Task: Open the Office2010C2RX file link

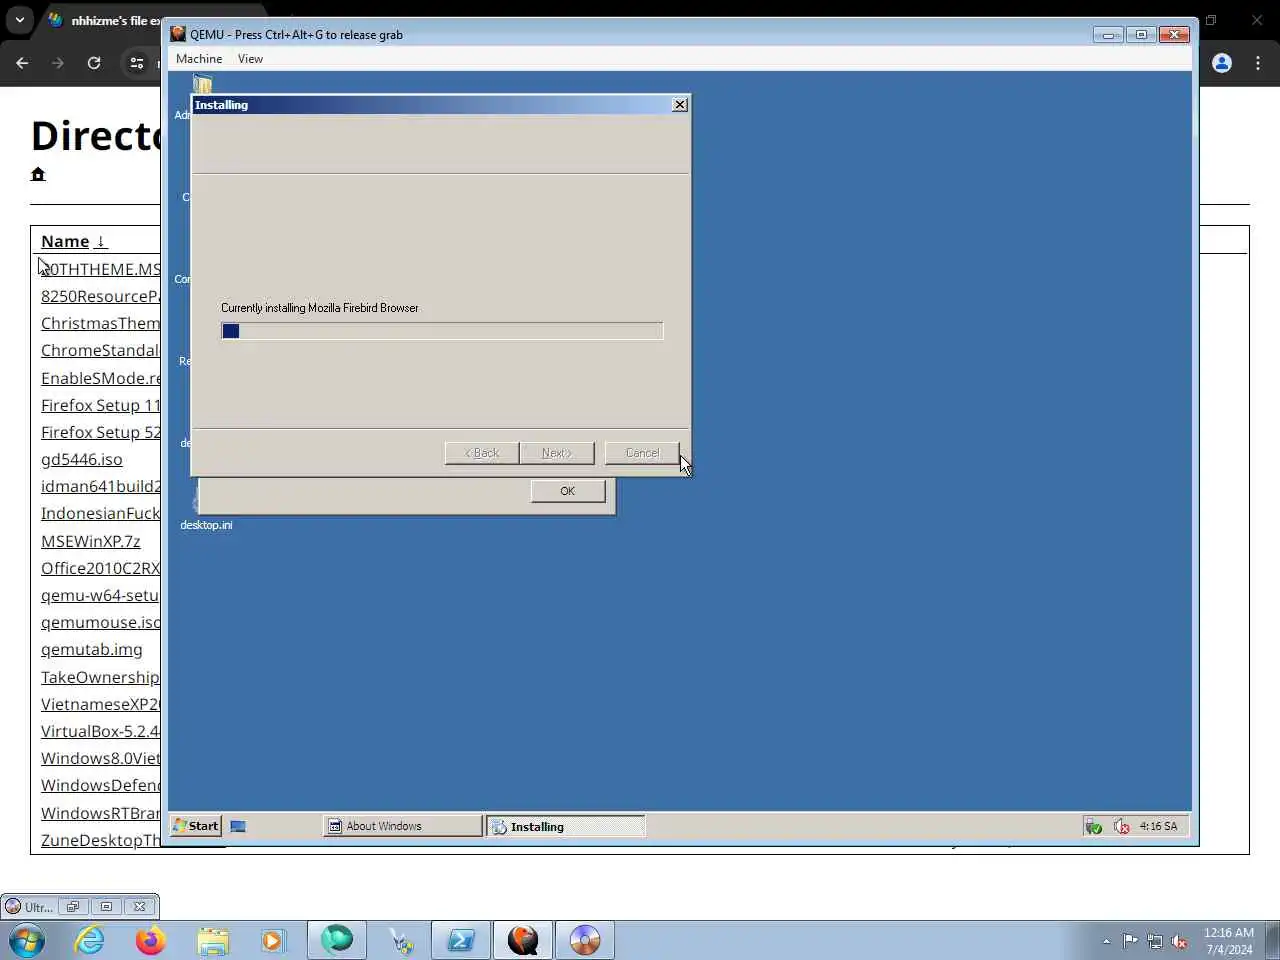Action: [100, 568]
